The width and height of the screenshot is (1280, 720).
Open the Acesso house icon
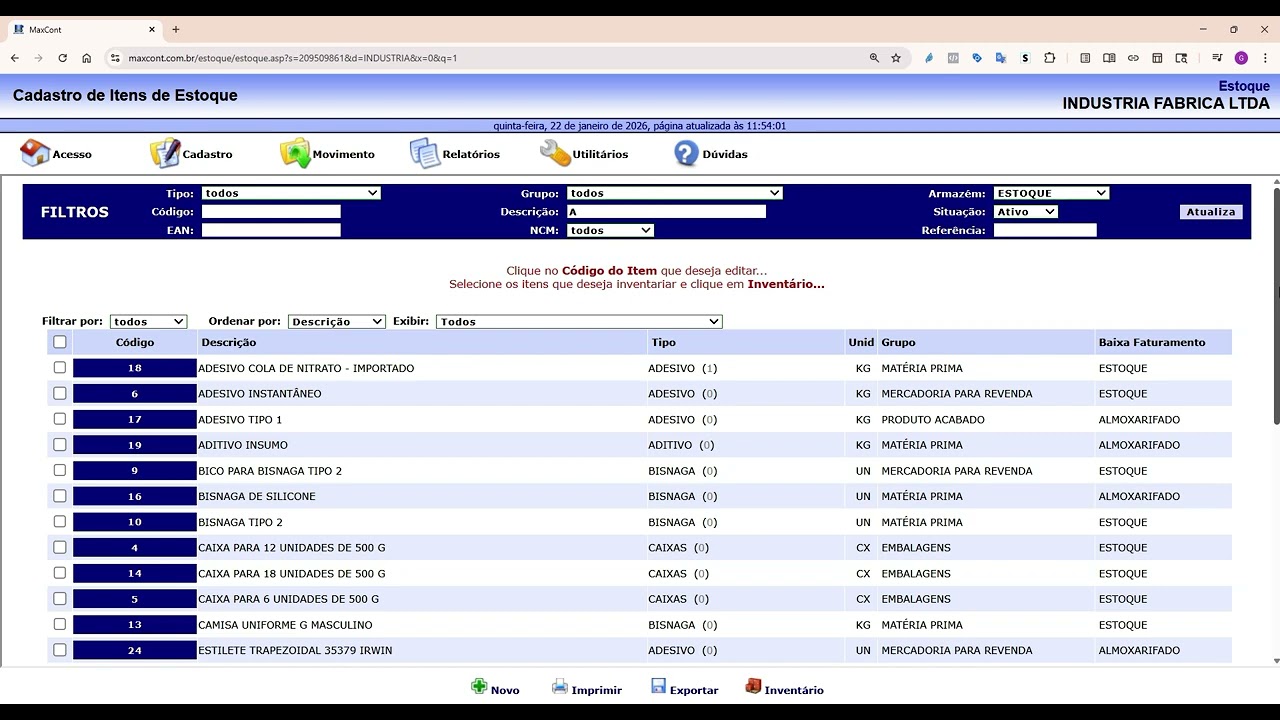pyautogui.click(x=35, y=153)
